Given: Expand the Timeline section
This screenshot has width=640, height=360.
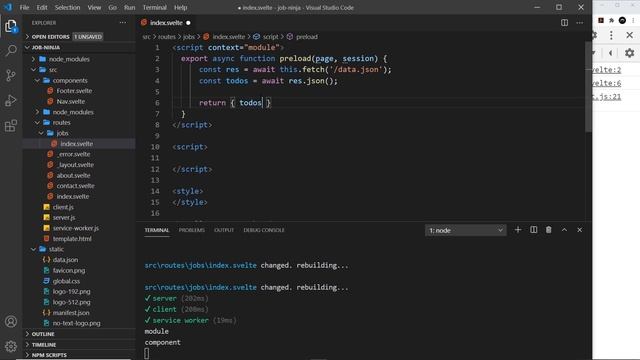Looking at the screenshot, I should [x=80, y=344].
